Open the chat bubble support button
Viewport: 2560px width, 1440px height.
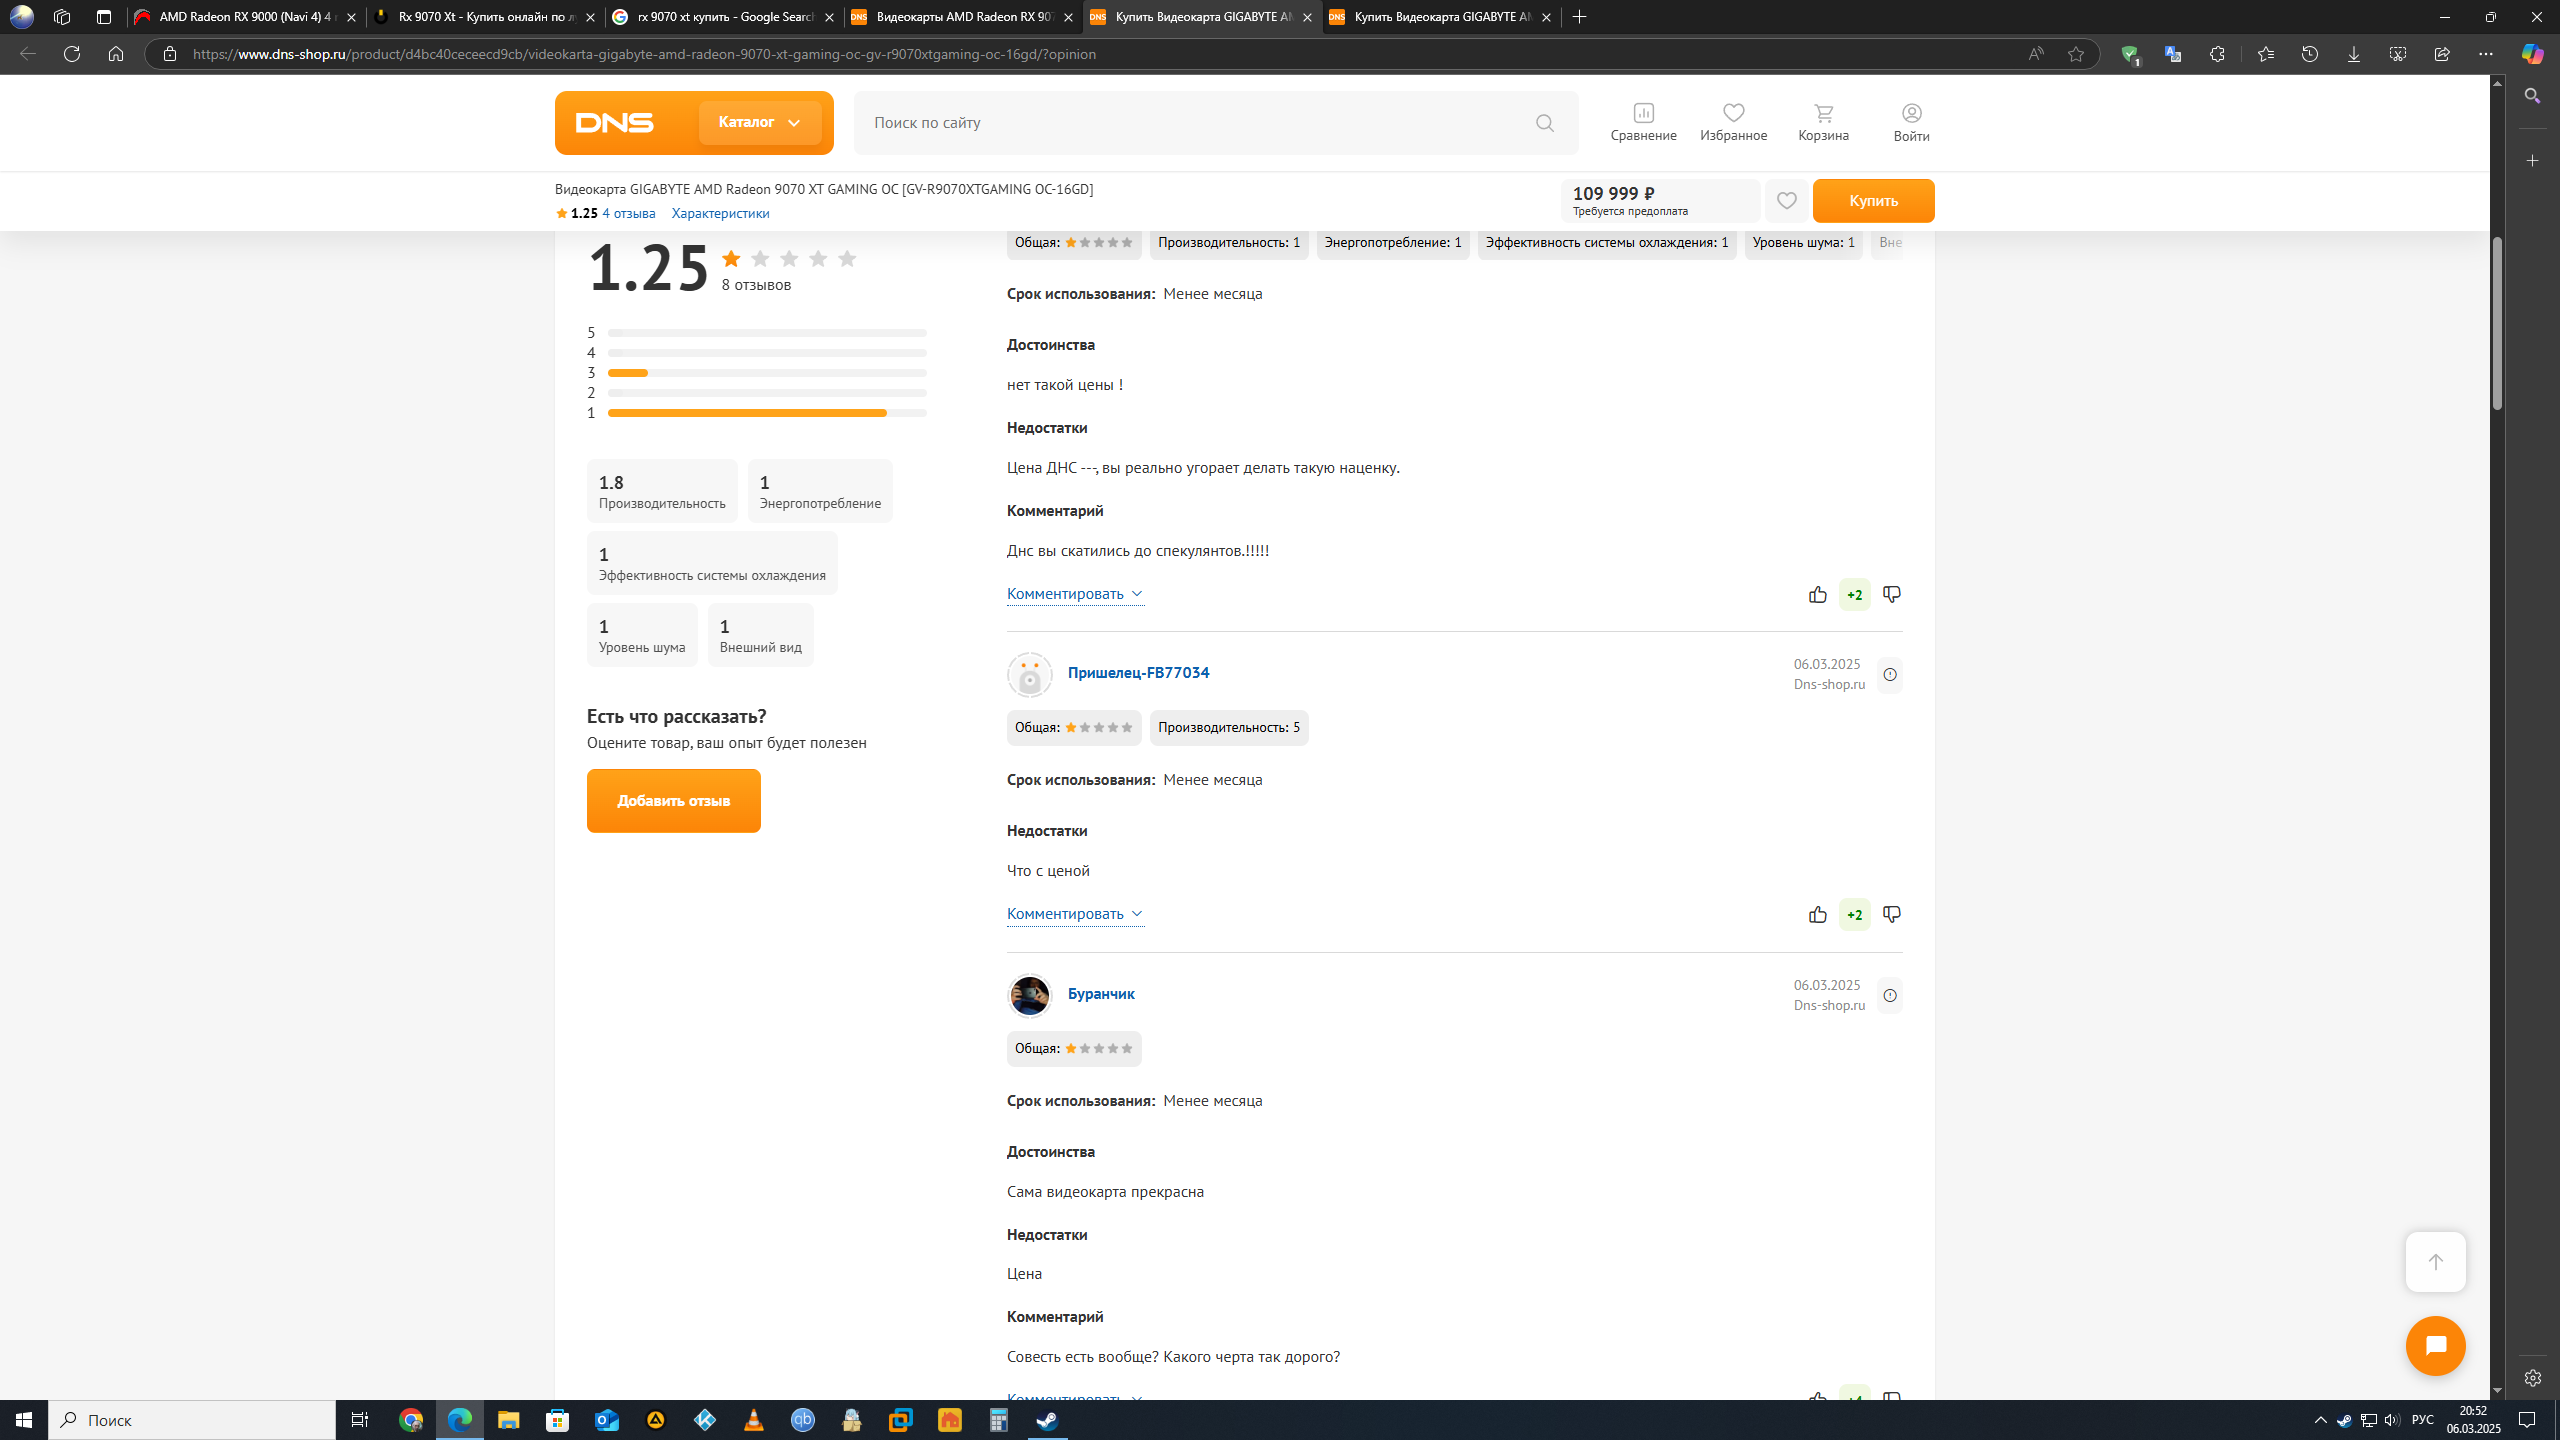point(2435,1345)
